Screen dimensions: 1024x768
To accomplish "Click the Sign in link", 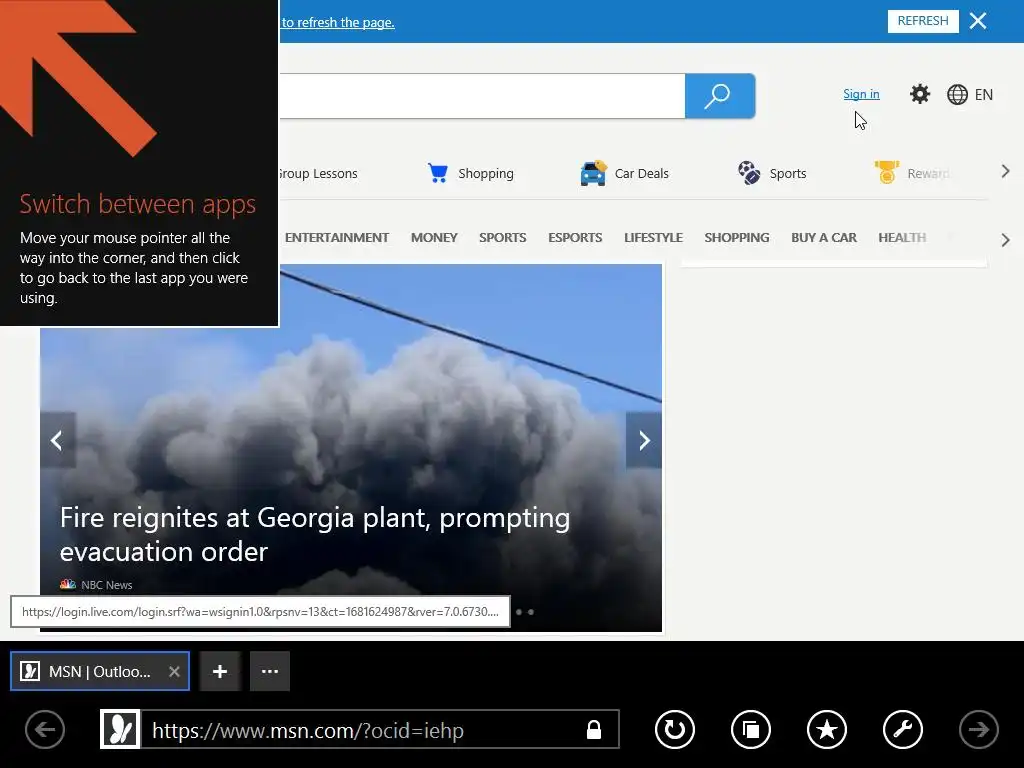I will [x=861, y=94].
